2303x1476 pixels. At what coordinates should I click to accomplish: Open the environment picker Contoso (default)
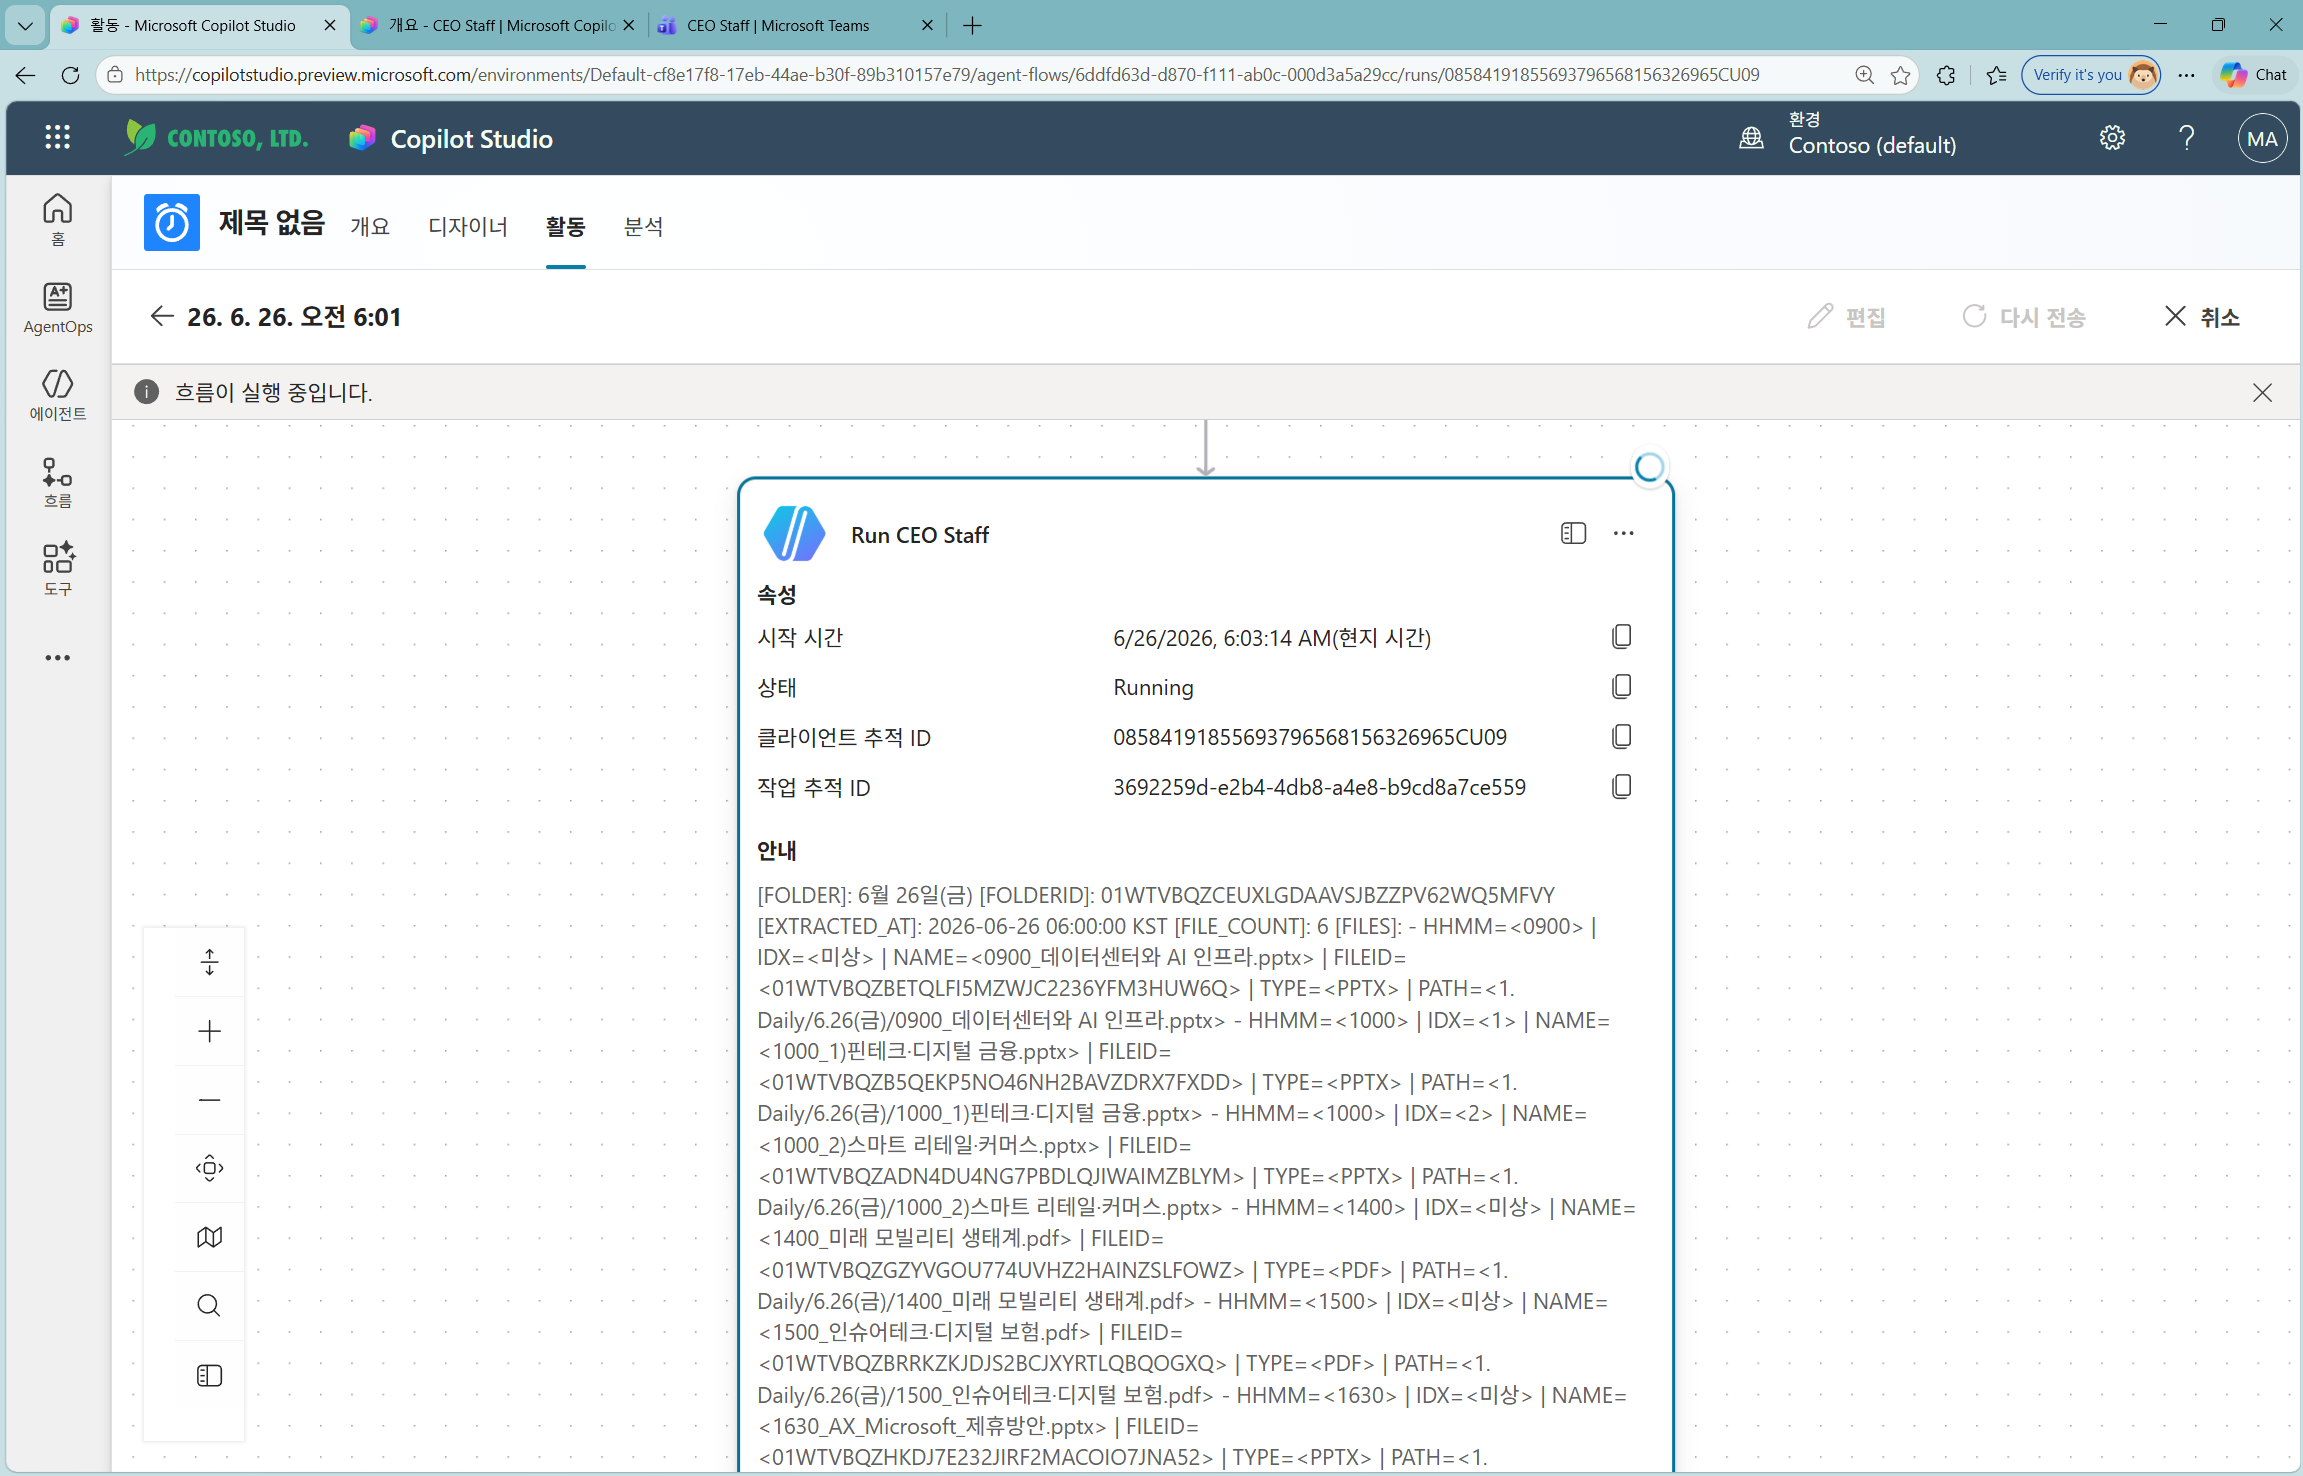point(1848,134)
